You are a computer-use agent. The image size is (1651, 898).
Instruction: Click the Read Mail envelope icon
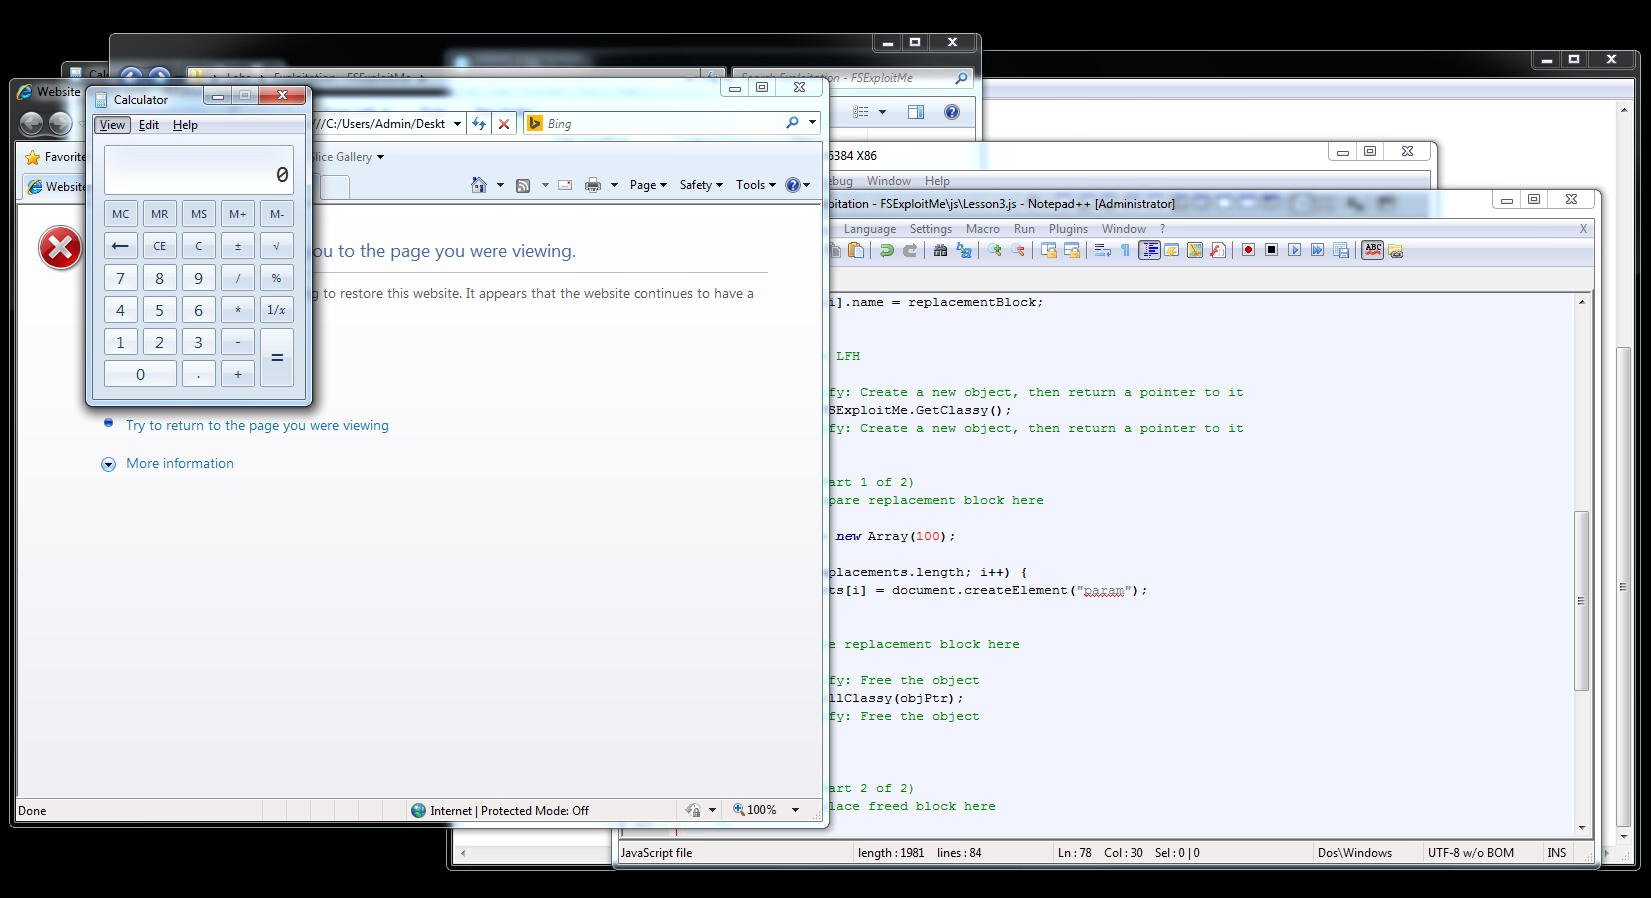point(565,185)
